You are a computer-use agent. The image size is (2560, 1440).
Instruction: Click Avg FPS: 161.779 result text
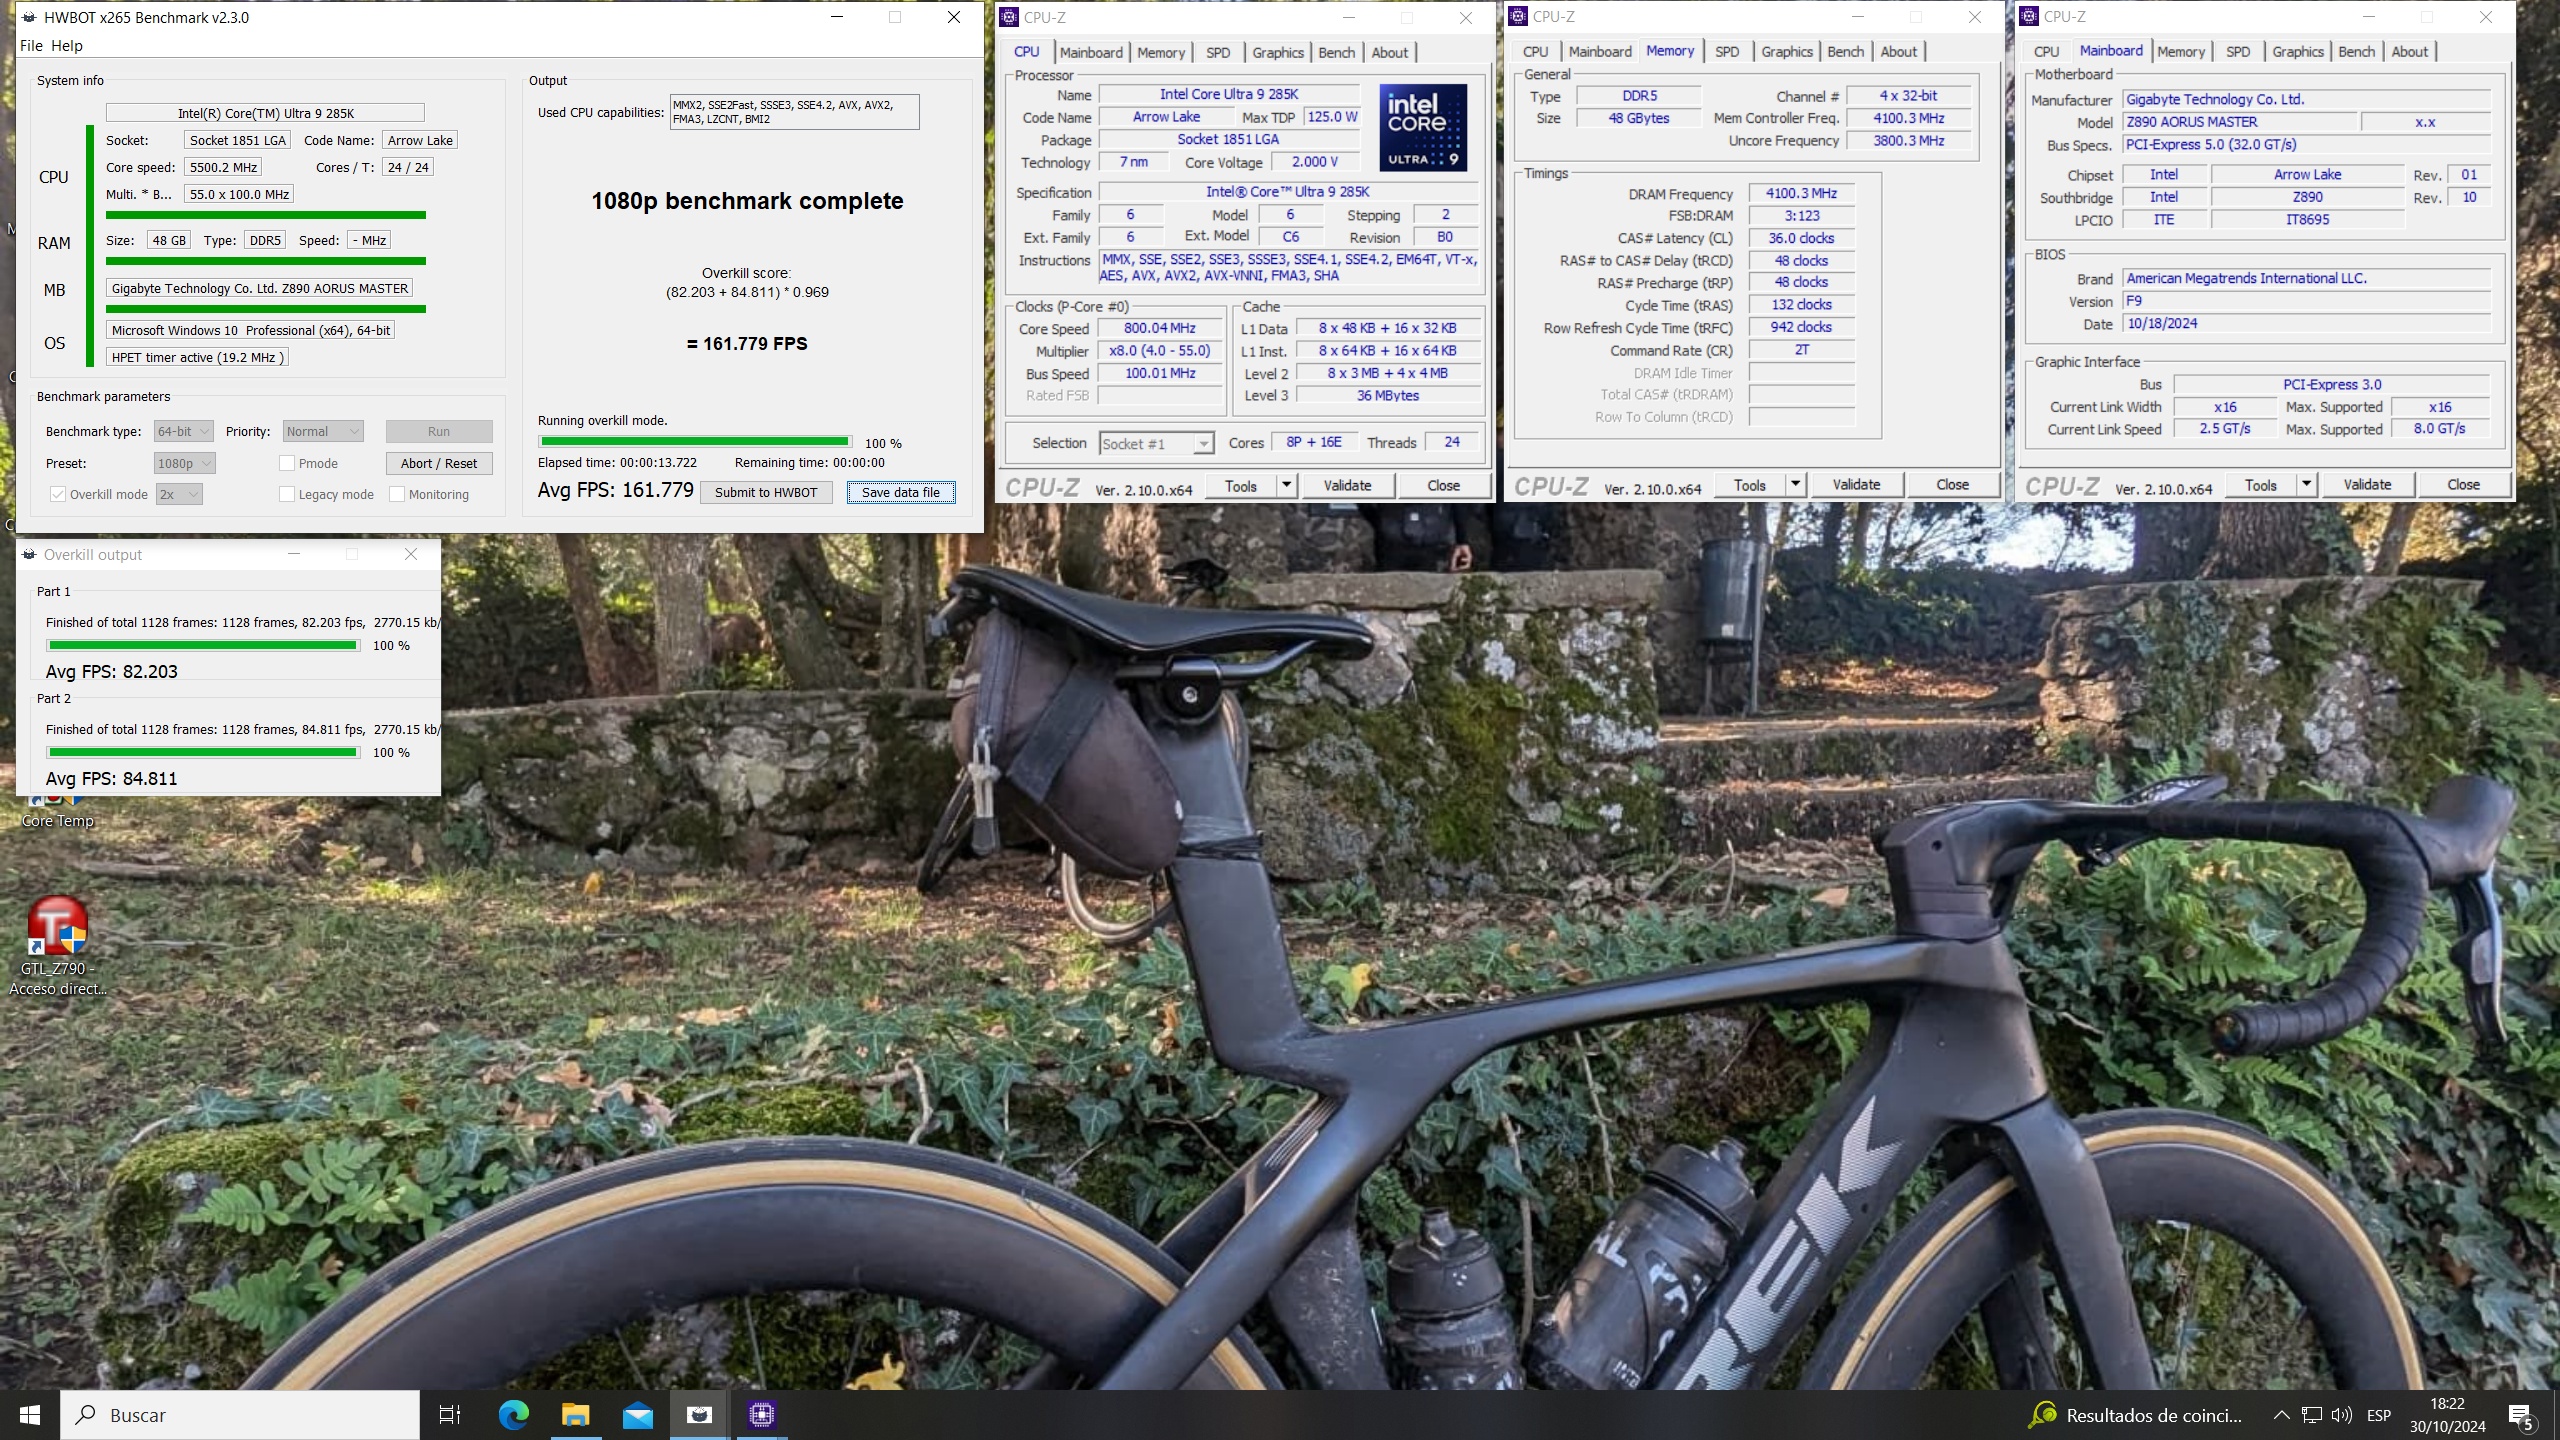pos(615,490)
